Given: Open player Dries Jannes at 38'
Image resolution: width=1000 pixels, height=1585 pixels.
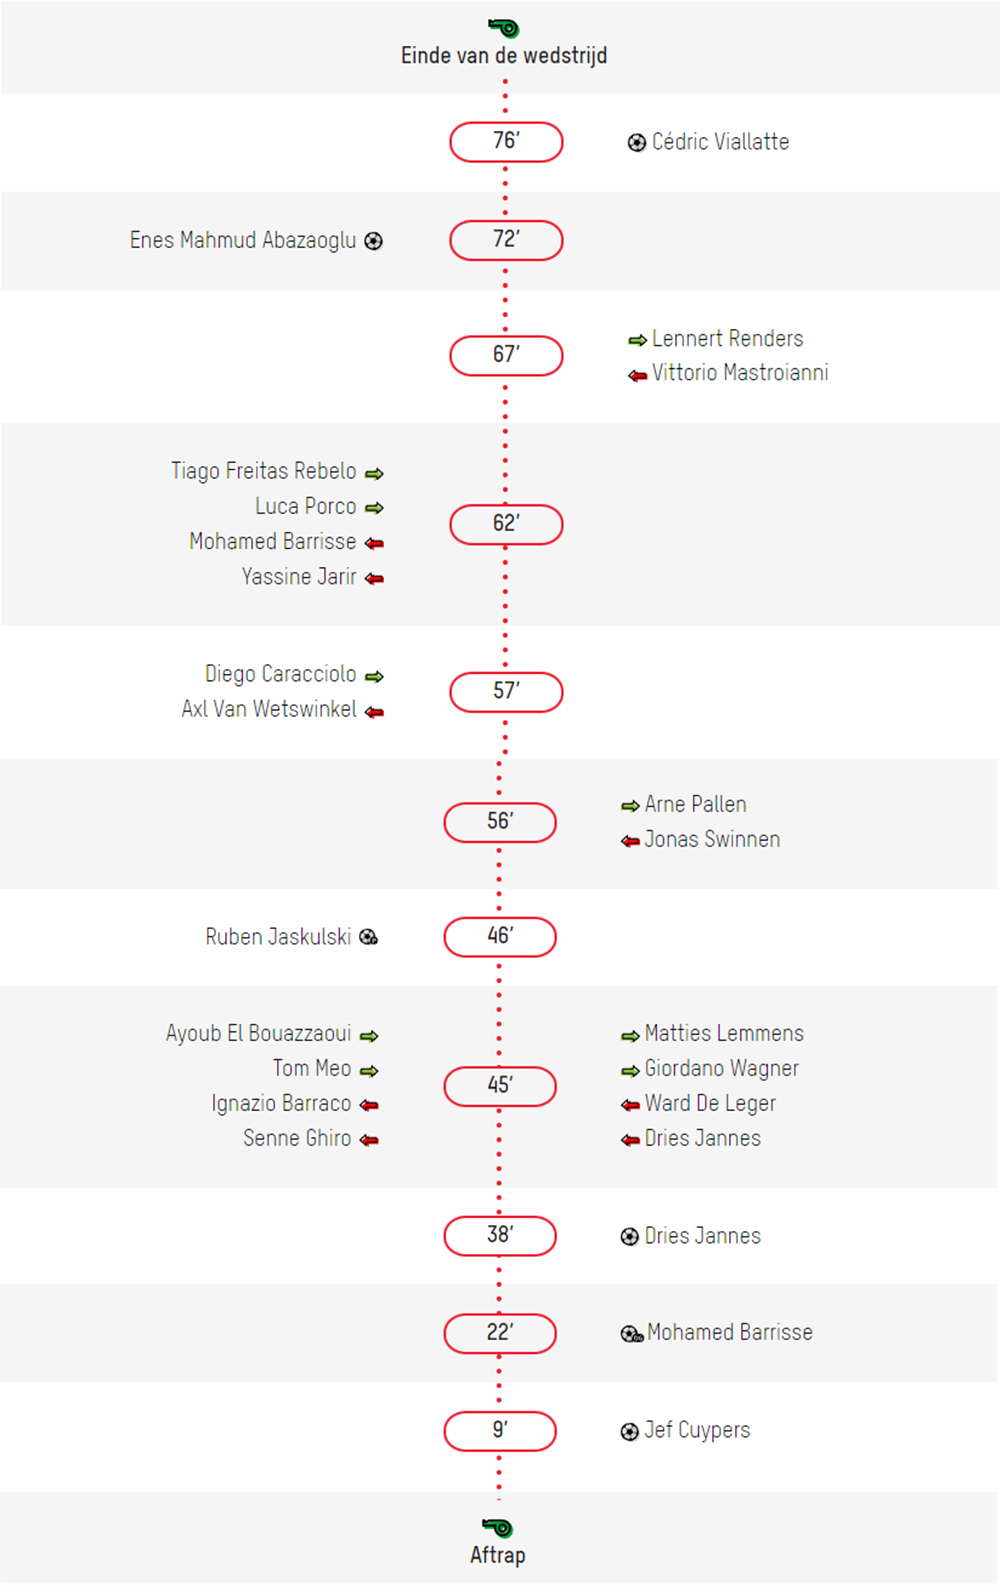Looking at the screenshot, I should 703,1236.
